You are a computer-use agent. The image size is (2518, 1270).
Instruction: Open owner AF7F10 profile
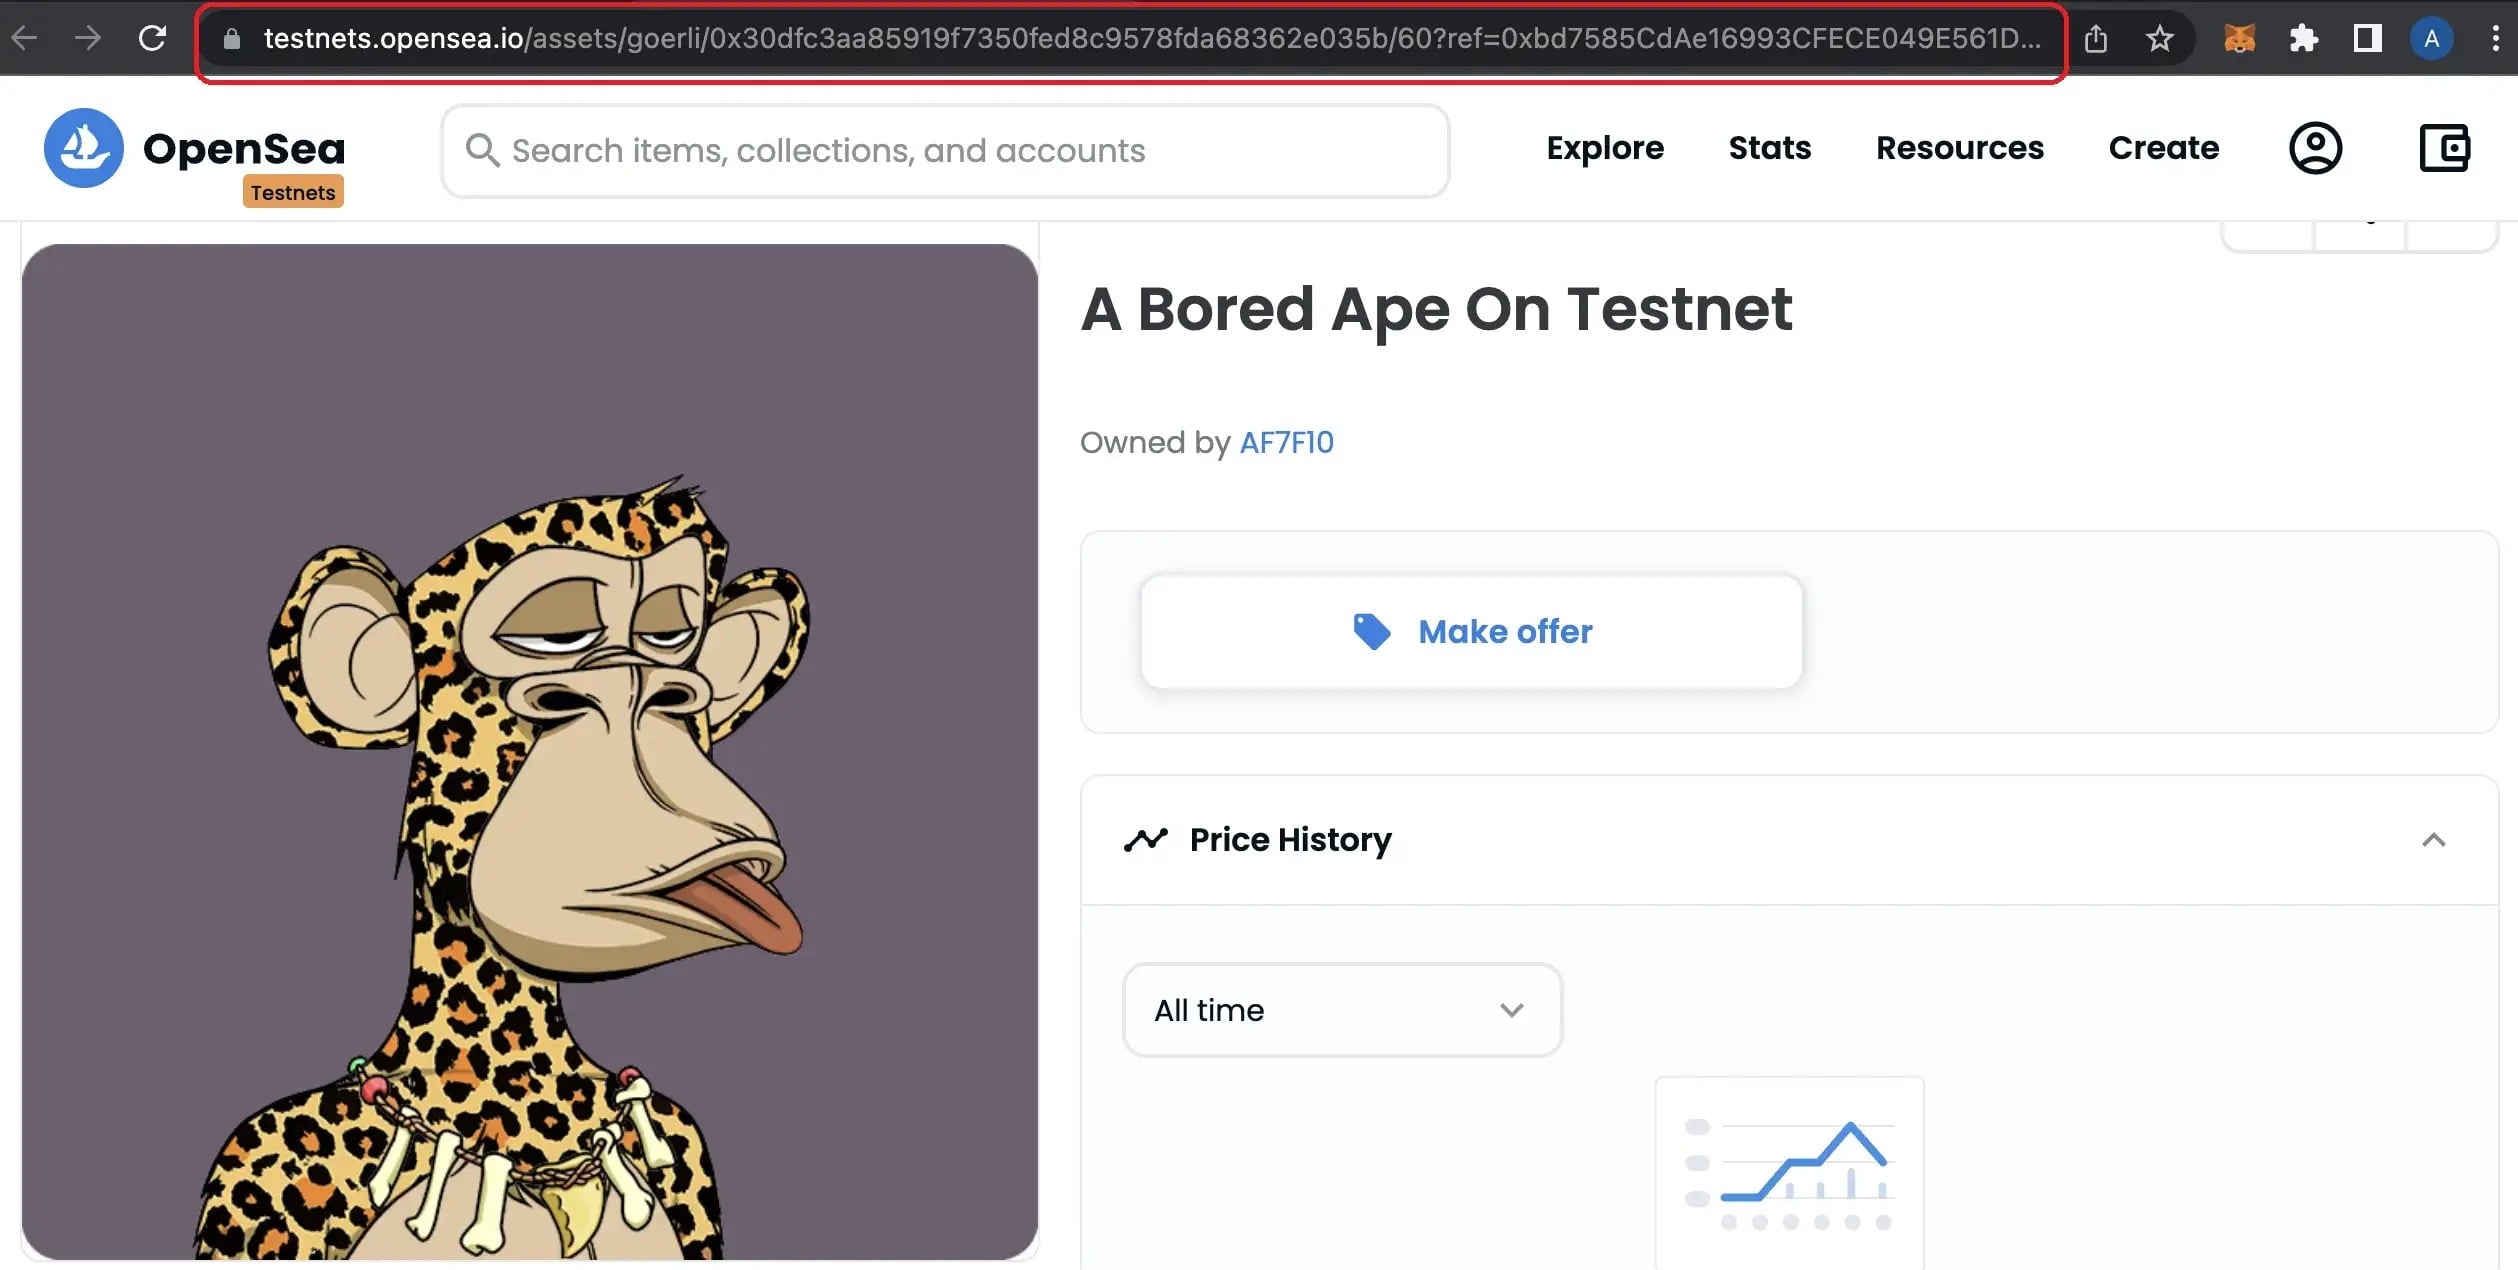click(1286, 442)
